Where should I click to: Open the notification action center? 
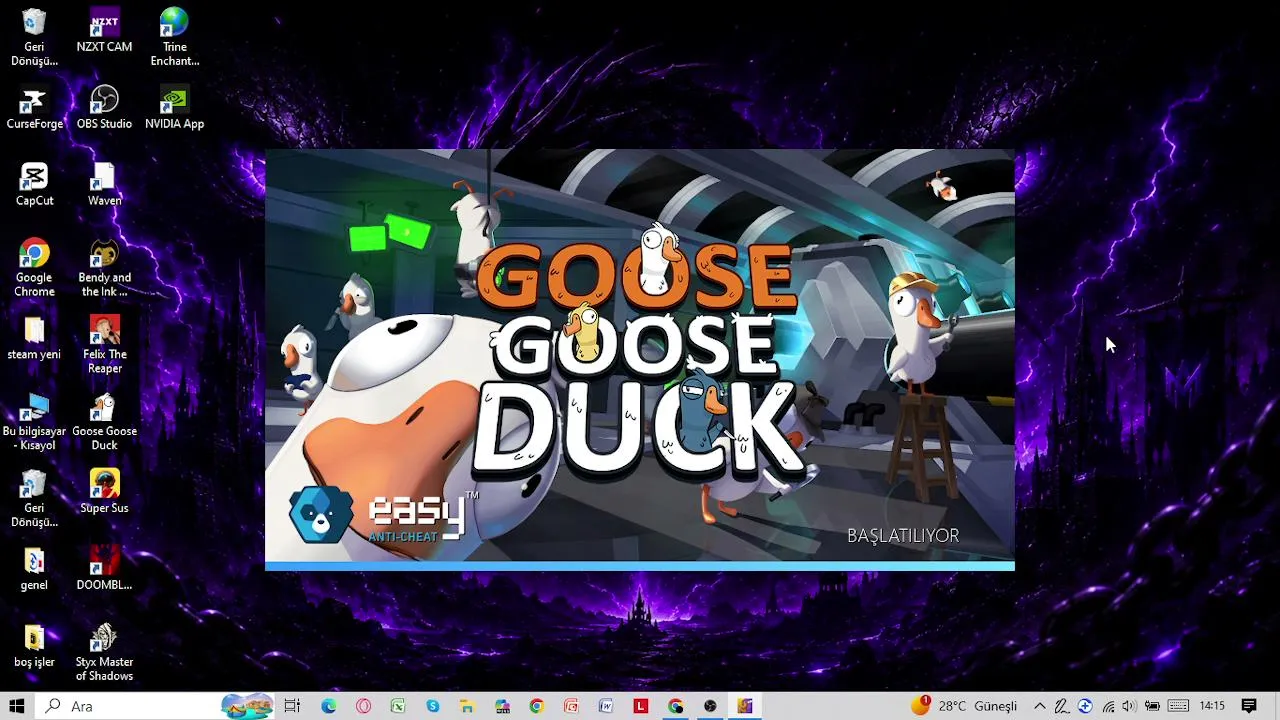pyautogui.click(x=1249, y=706)
